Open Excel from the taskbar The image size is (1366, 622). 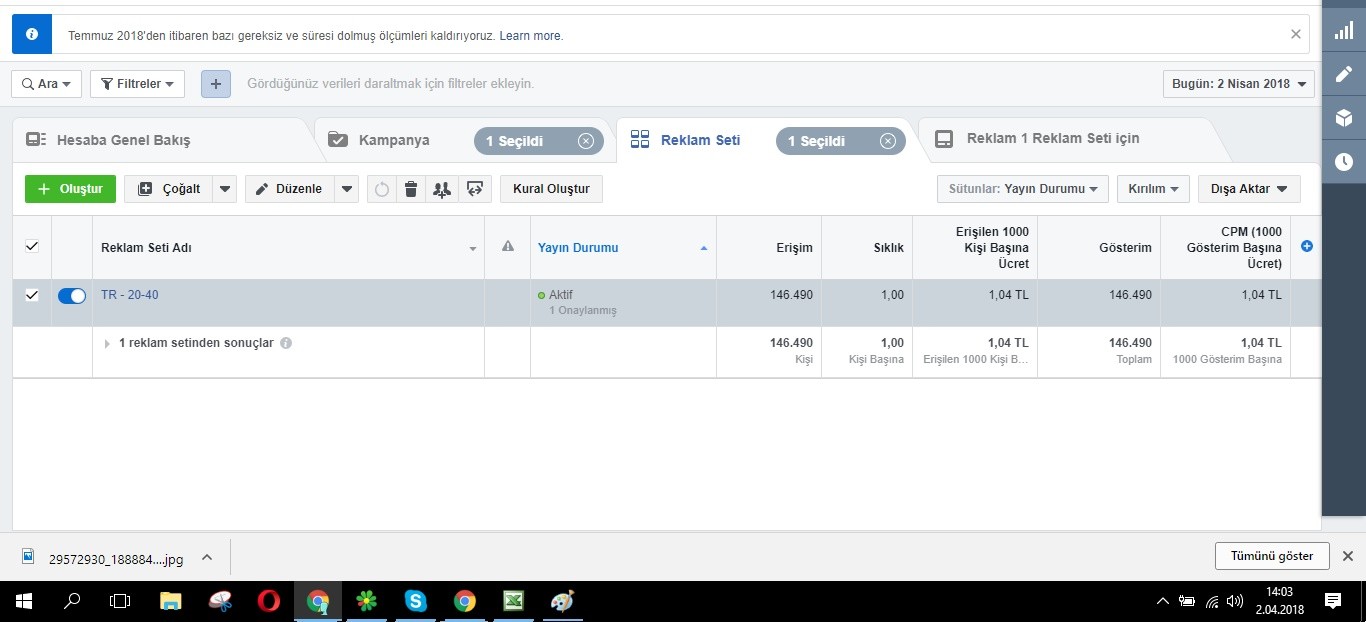click(x=513, y=601)
